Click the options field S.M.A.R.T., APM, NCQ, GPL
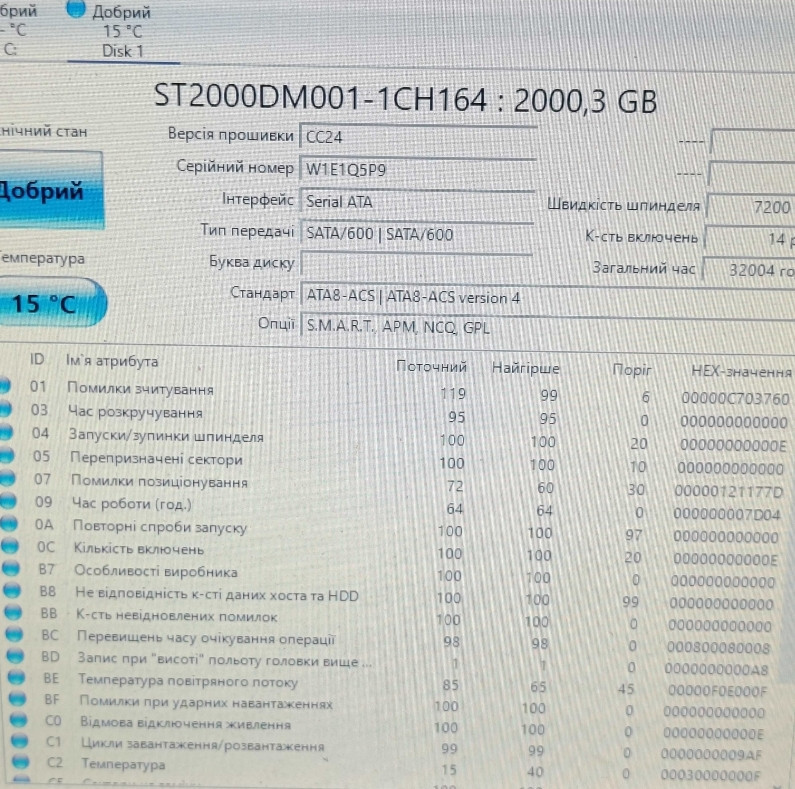 click(548, 327)
